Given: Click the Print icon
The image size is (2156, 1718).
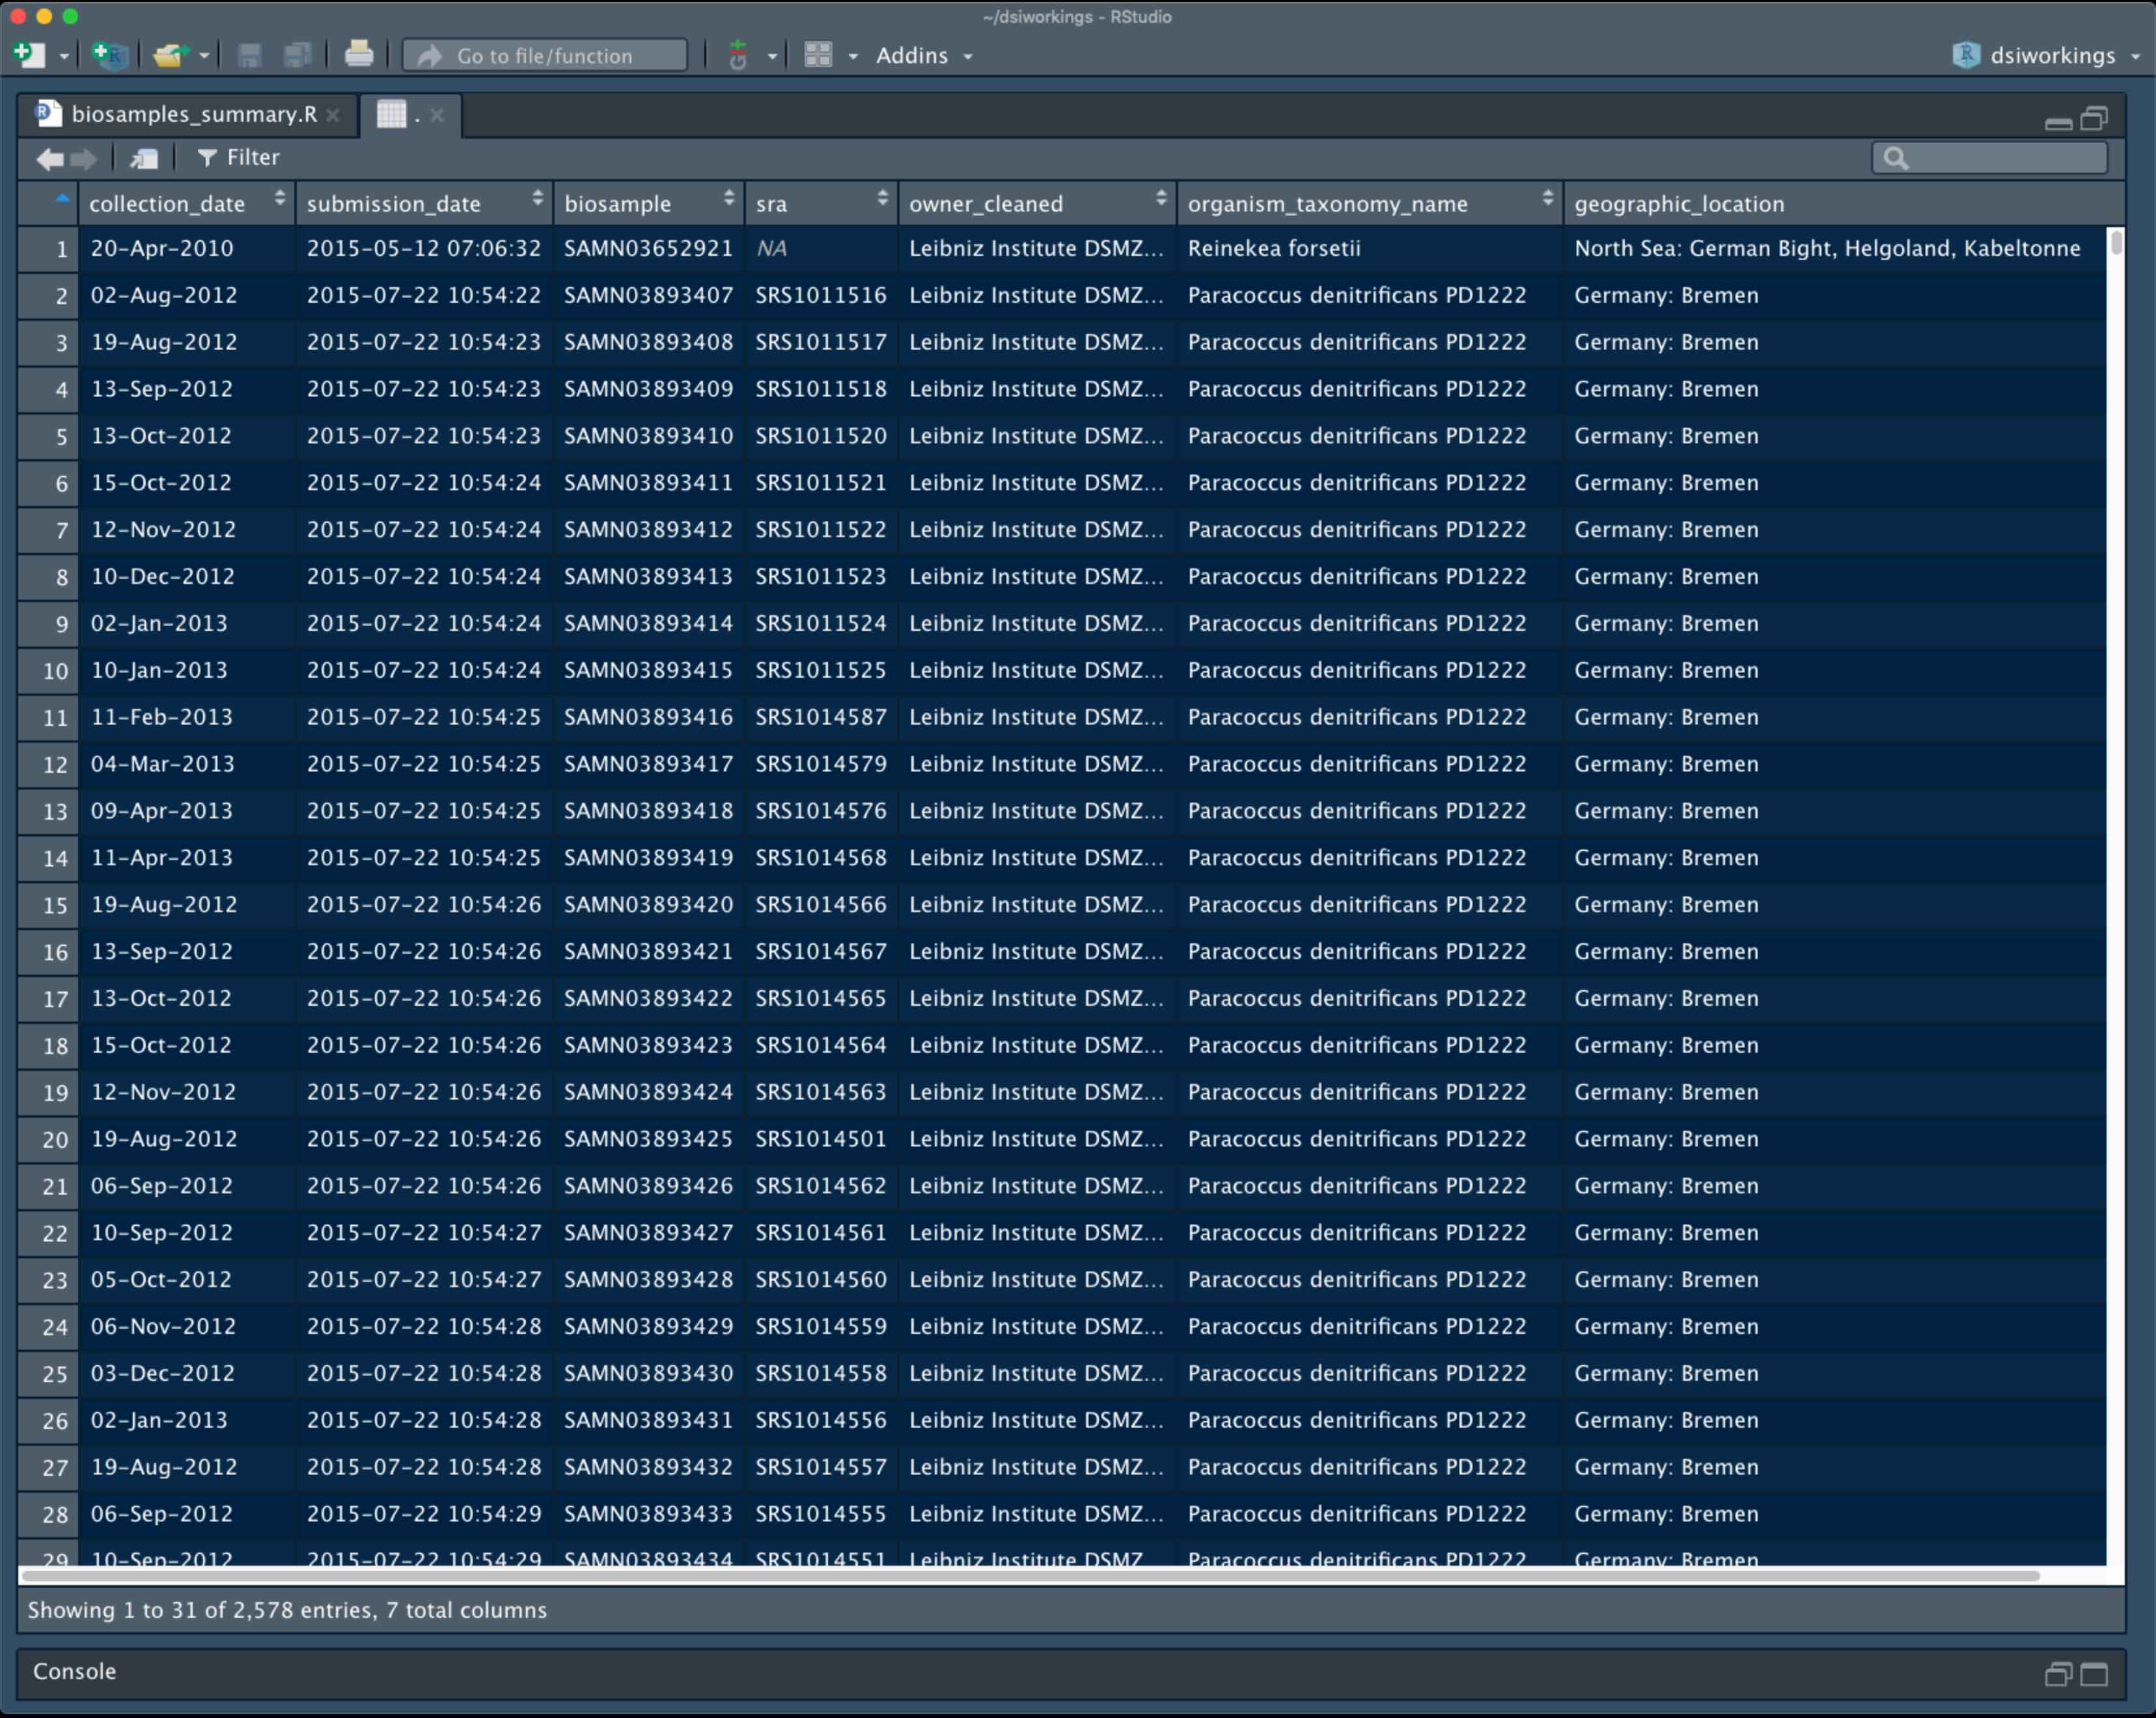Looking at the screenshot, I should [x=358, y=55].
